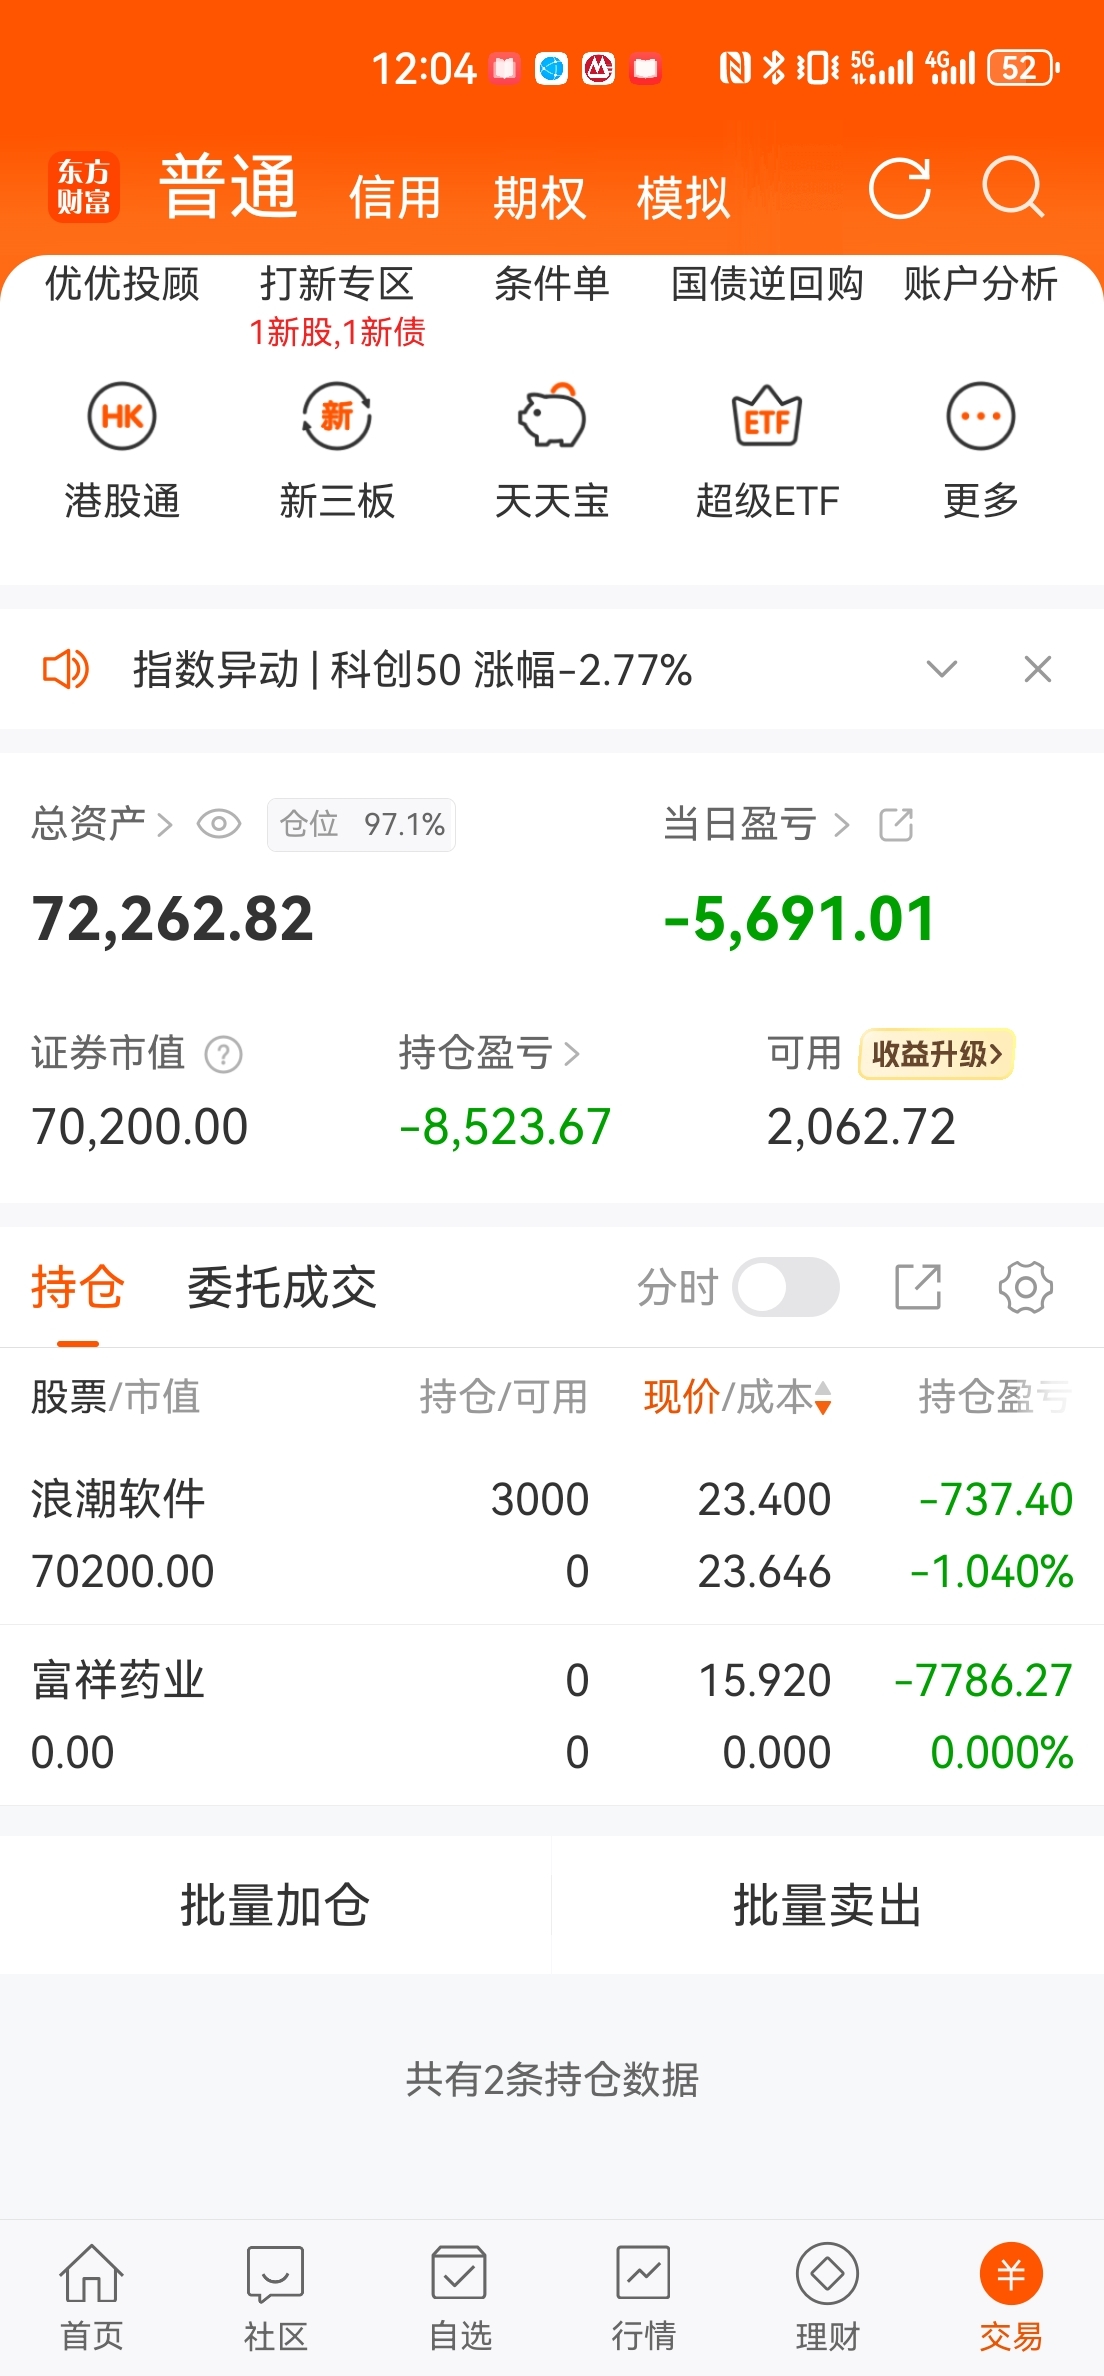The image size is (1104, 2376).
Task: Tap battery indicator in status bar
Action: click(x=1023, y=68)
